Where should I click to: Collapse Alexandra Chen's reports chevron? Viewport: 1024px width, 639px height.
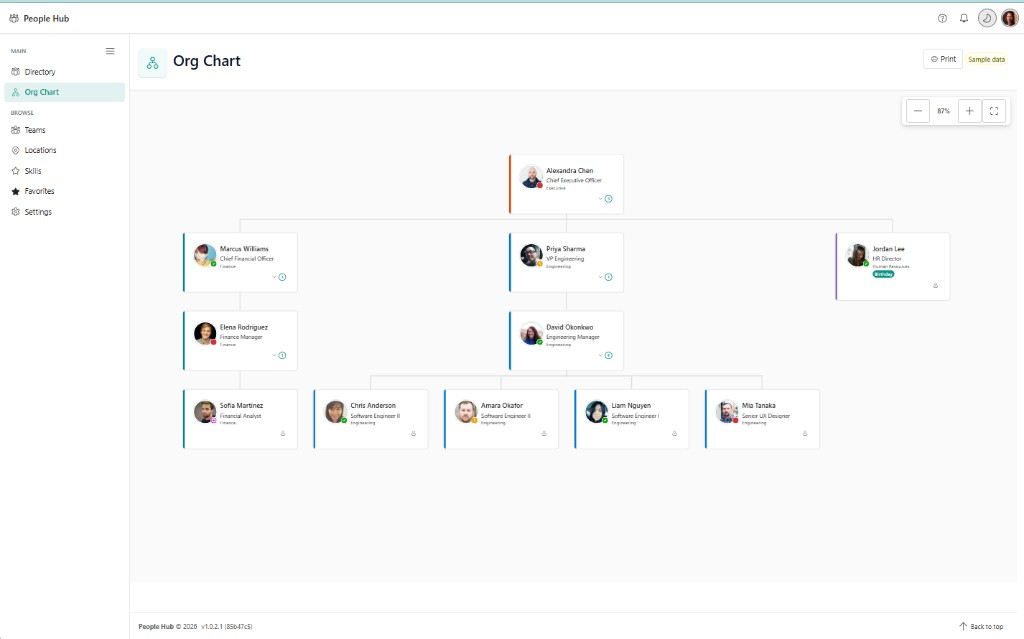point(601,199)
